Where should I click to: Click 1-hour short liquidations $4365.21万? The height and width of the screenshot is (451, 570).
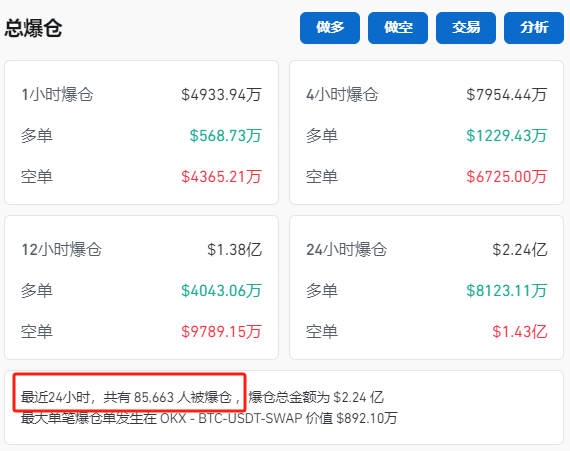(x=221, y=177)
